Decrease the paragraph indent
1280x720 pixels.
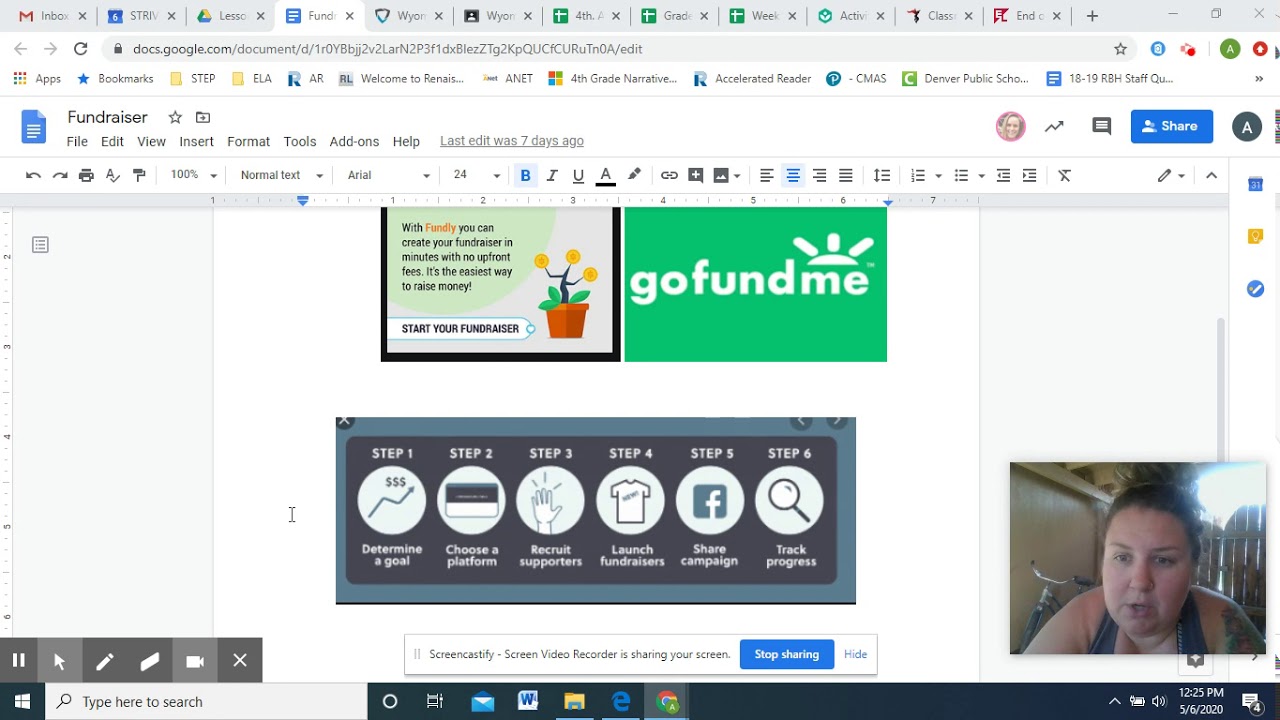1003,175
